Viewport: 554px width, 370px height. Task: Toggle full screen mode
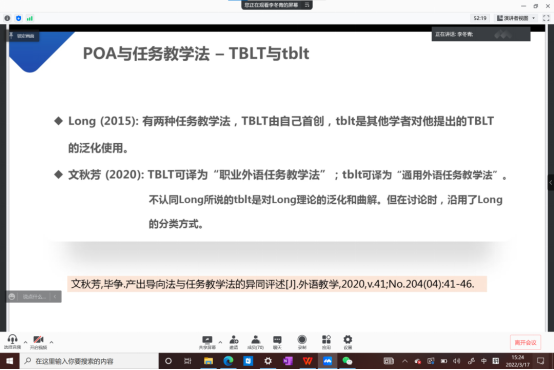coord(546,18)
